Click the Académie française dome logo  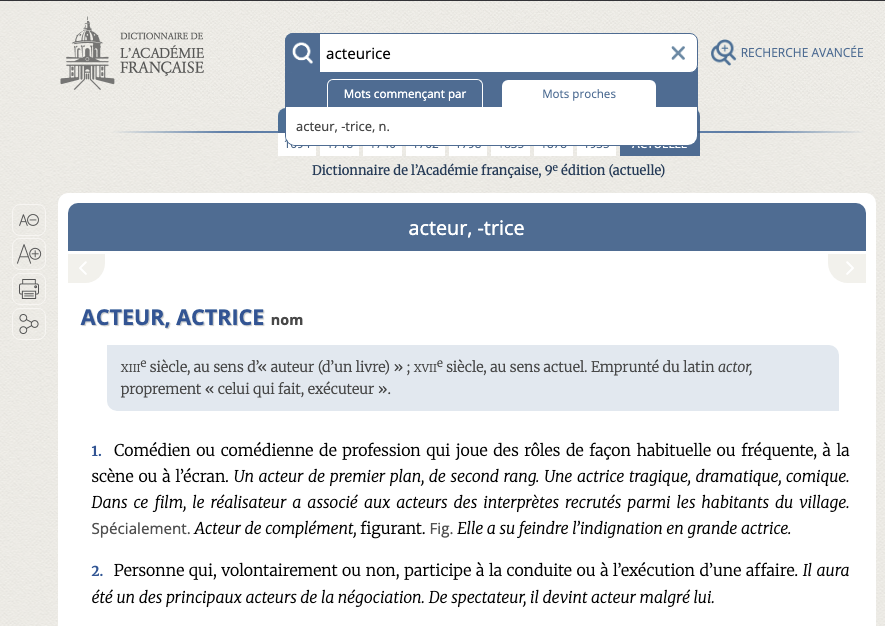point(87,54)
